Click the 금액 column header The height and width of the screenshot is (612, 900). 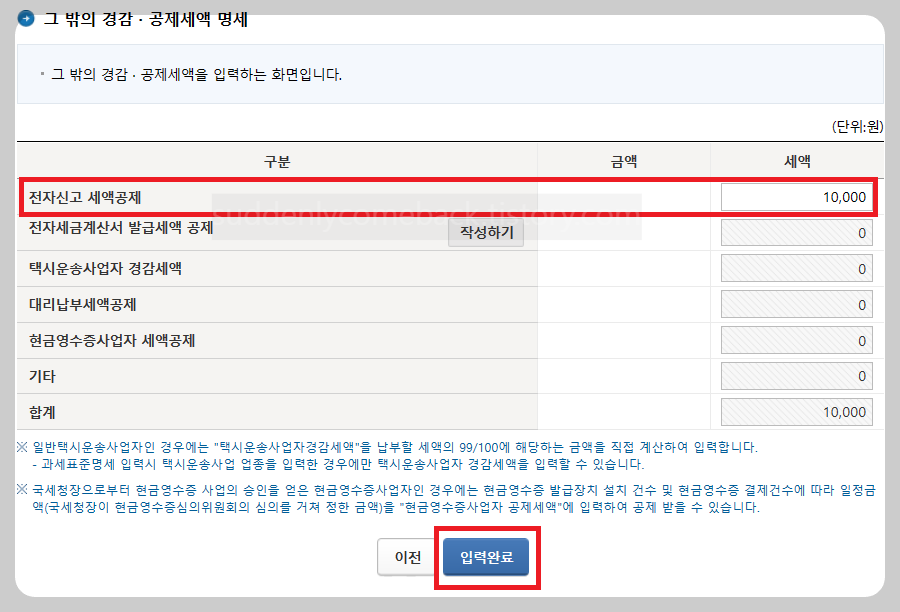623,160
